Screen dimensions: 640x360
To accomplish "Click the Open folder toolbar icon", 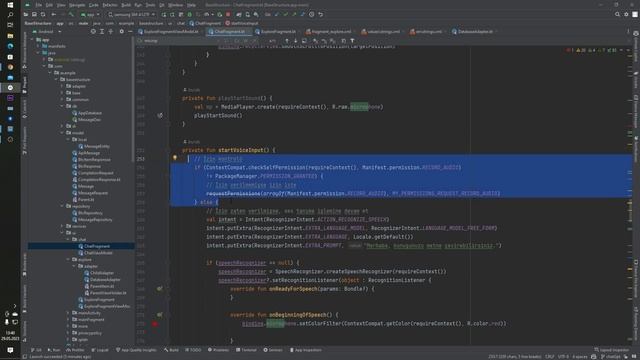I will 26,14.
